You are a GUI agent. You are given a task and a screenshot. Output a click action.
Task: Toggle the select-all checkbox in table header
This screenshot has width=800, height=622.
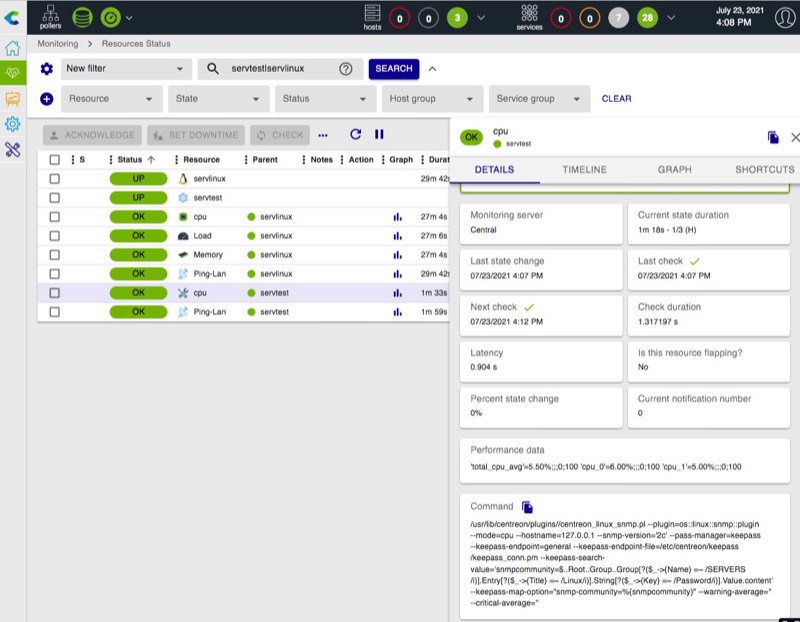[55, 160]
